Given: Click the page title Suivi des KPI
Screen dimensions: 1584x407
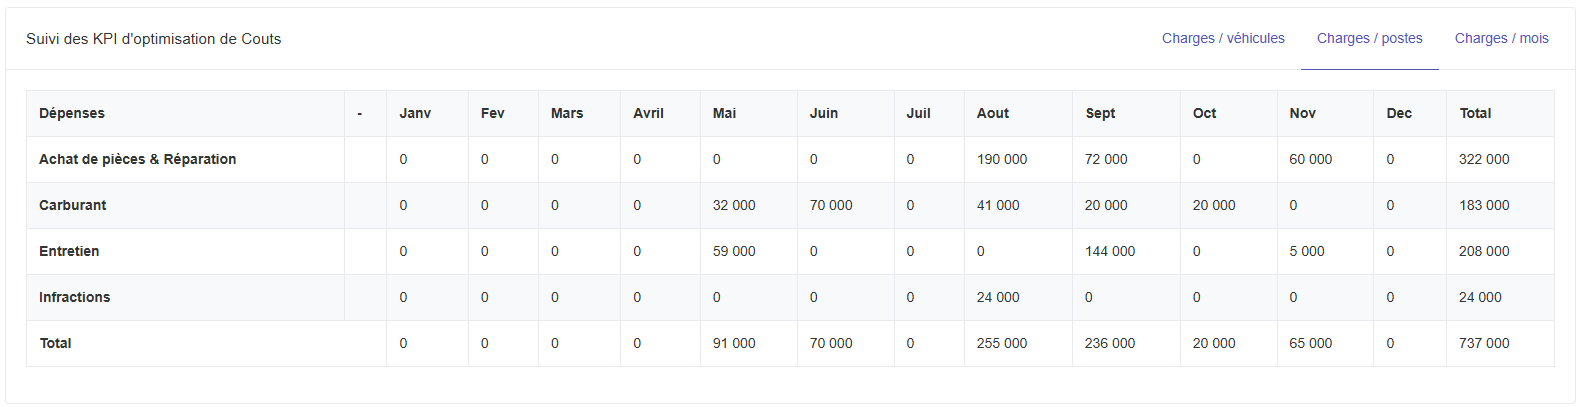Looking at the screenshot, I should pyautogui.click(x=153, y=39).
